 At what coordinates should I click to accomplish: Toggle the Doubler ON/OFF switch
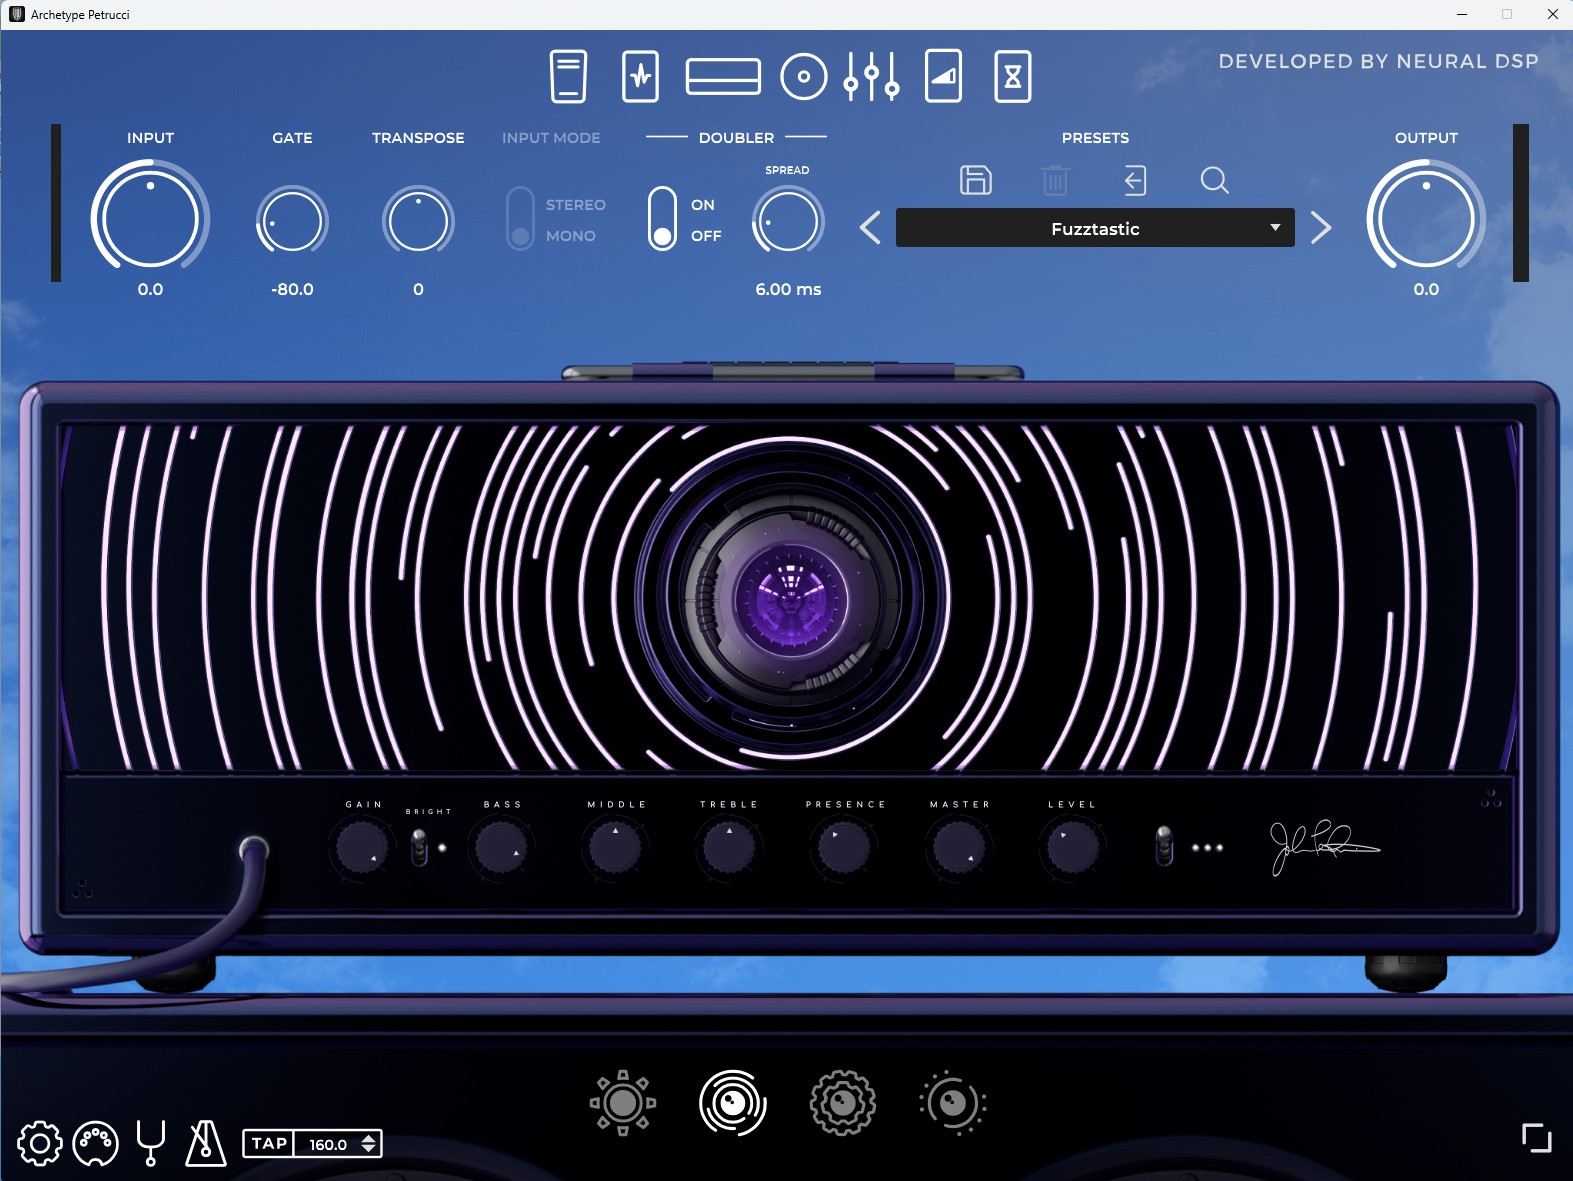pyautogui.click(x=662, y=219)
